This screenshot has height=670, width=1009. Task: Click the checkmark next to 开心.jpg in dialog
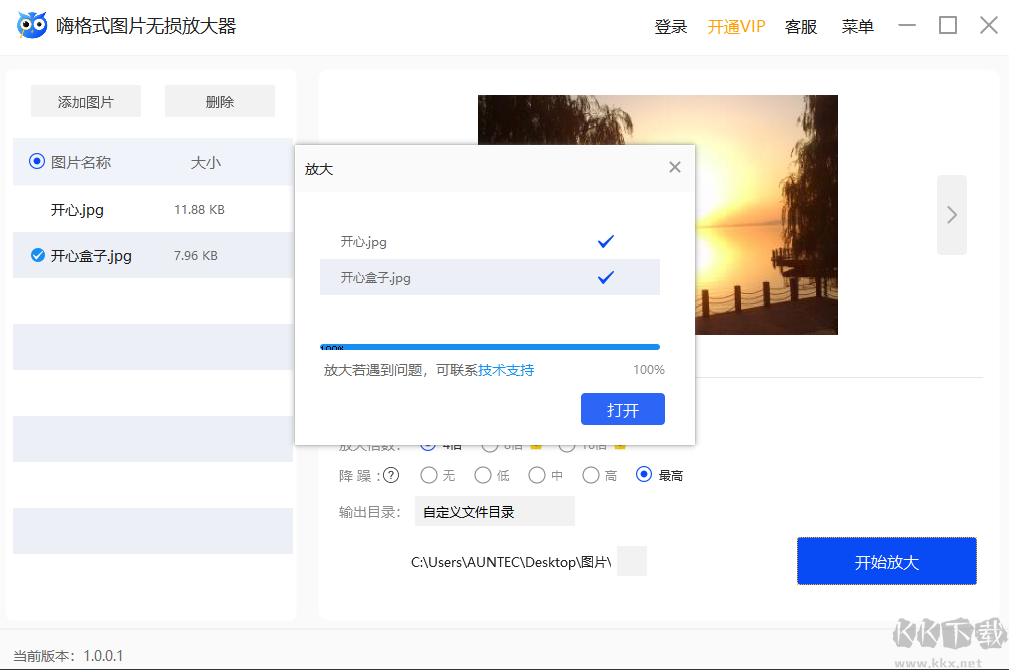click(x=604, y=240)
